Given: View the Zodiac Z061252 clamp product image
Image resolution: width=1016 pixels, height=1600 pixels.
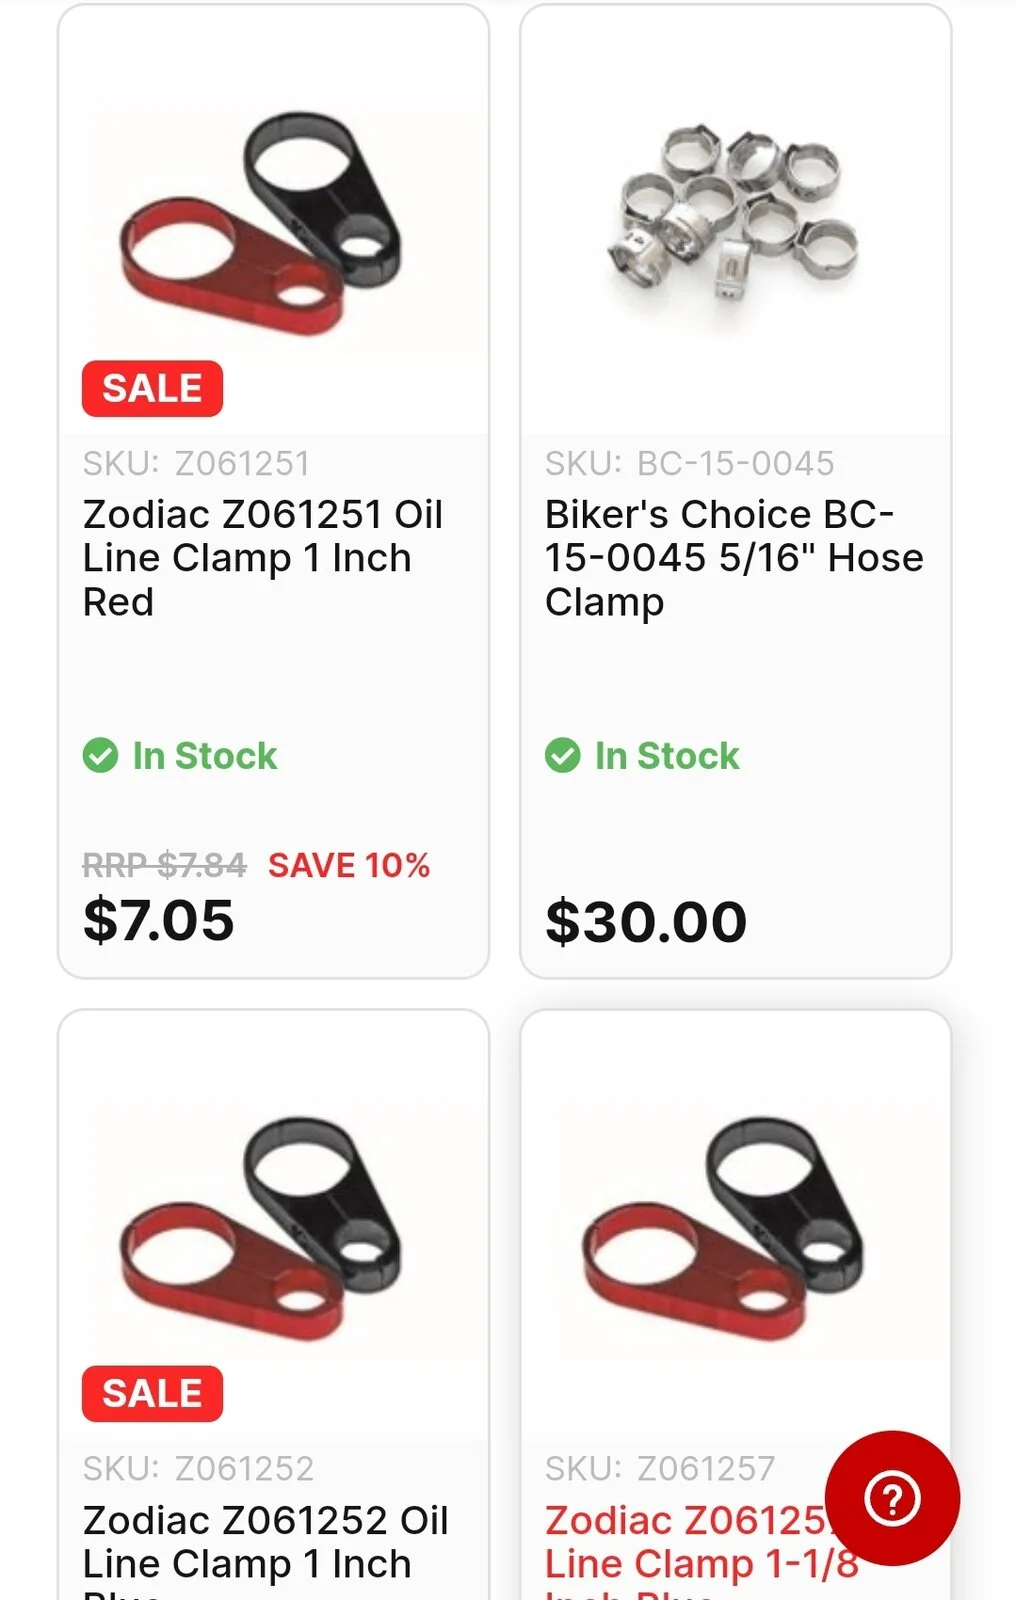Looking at the screenshot, I should (262, 1227).
